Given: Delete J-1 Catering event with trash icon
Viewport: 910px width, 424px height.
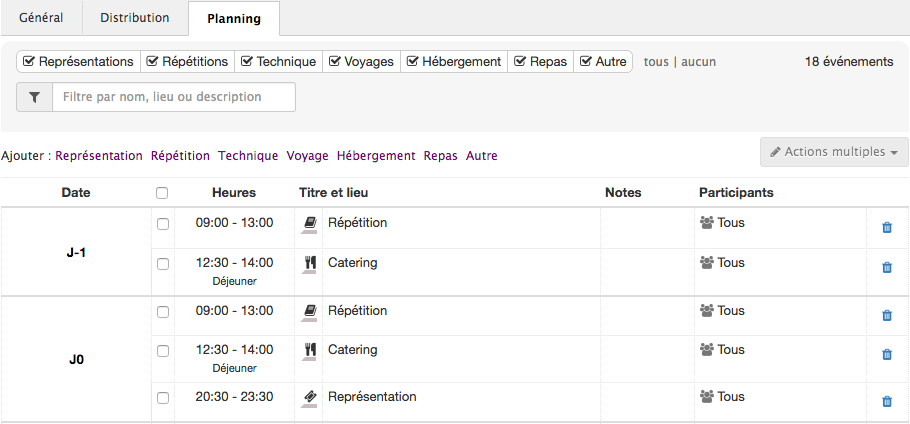Looking at the screenshot, I should [x=887, y=267].
